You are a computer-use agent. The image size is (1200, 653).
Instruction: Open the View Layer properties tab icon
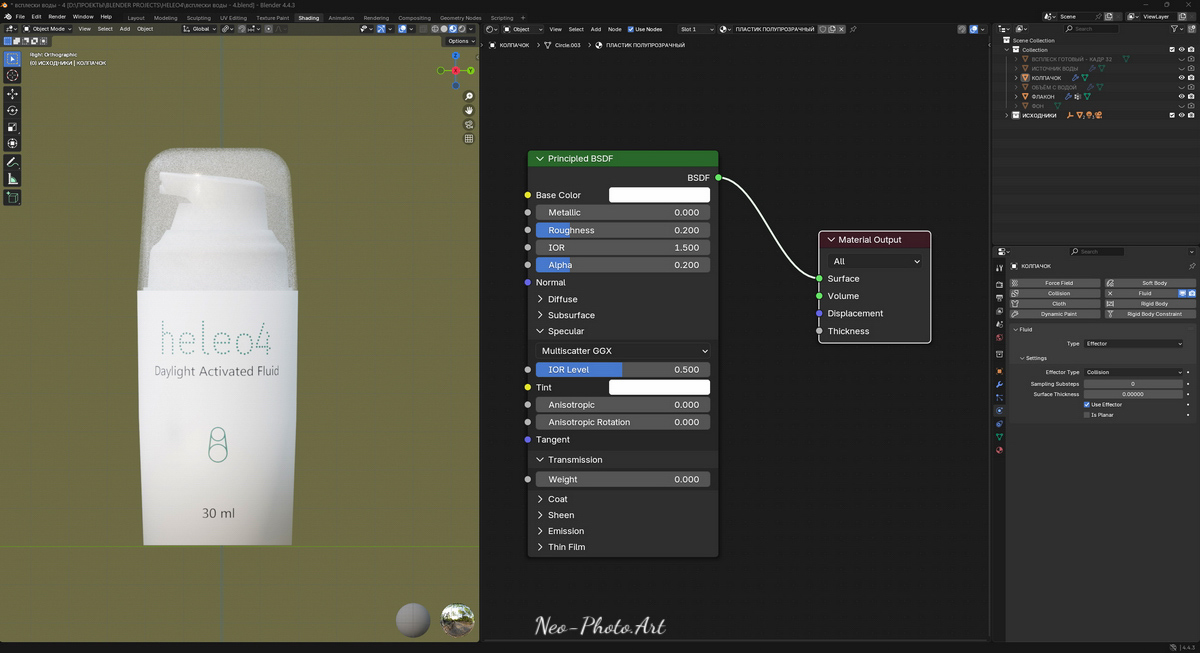point(999,311)
